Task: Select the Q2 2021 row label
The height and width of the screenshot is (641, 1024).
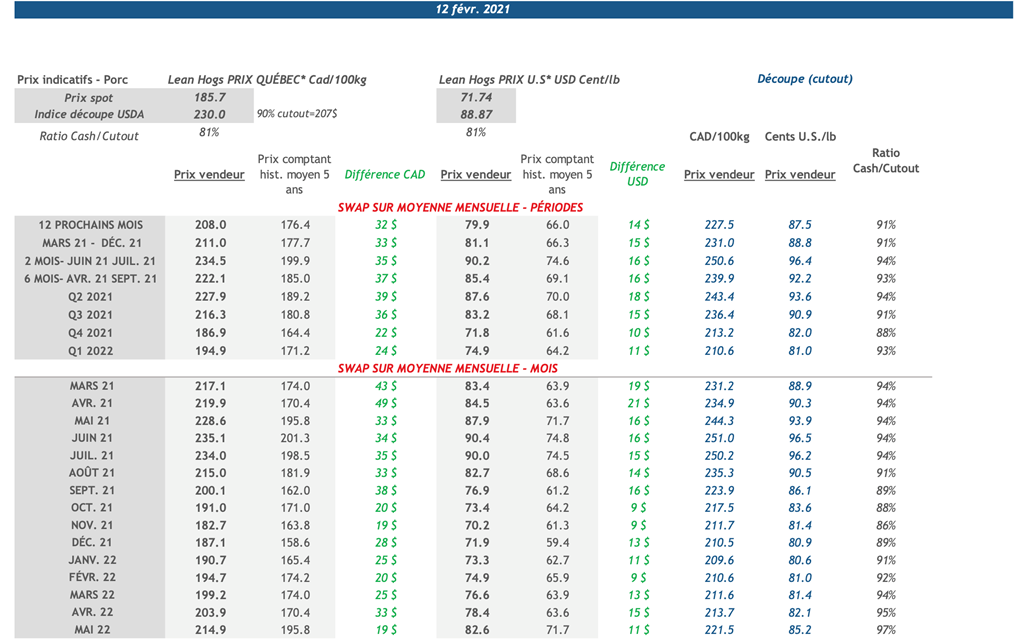Action: click(x=91, y=297)
